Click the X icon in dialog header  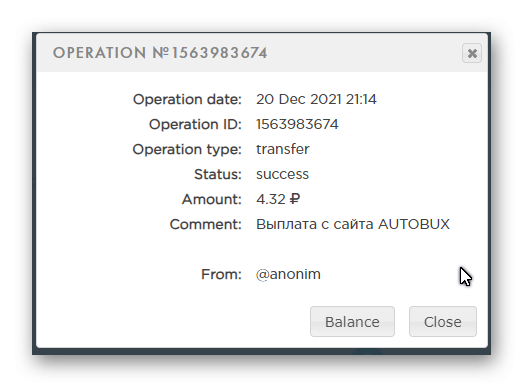point(472,53)
